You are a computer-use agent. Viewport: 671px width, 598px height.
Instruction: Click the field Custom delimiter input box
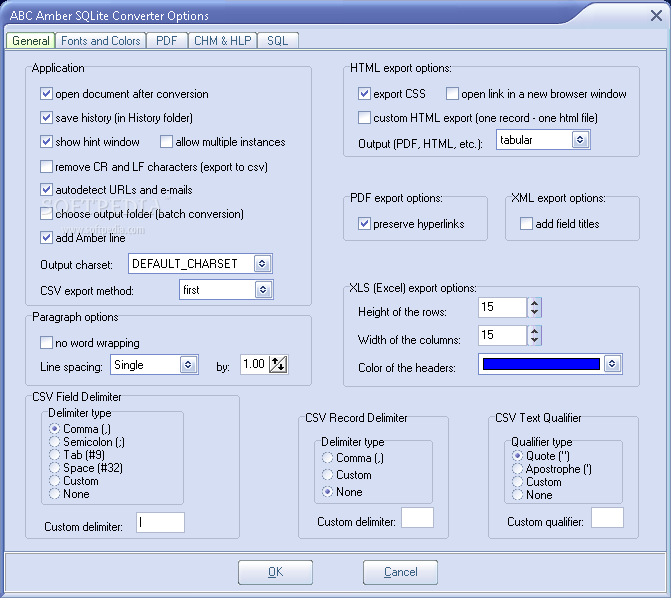tap(160, 522)
